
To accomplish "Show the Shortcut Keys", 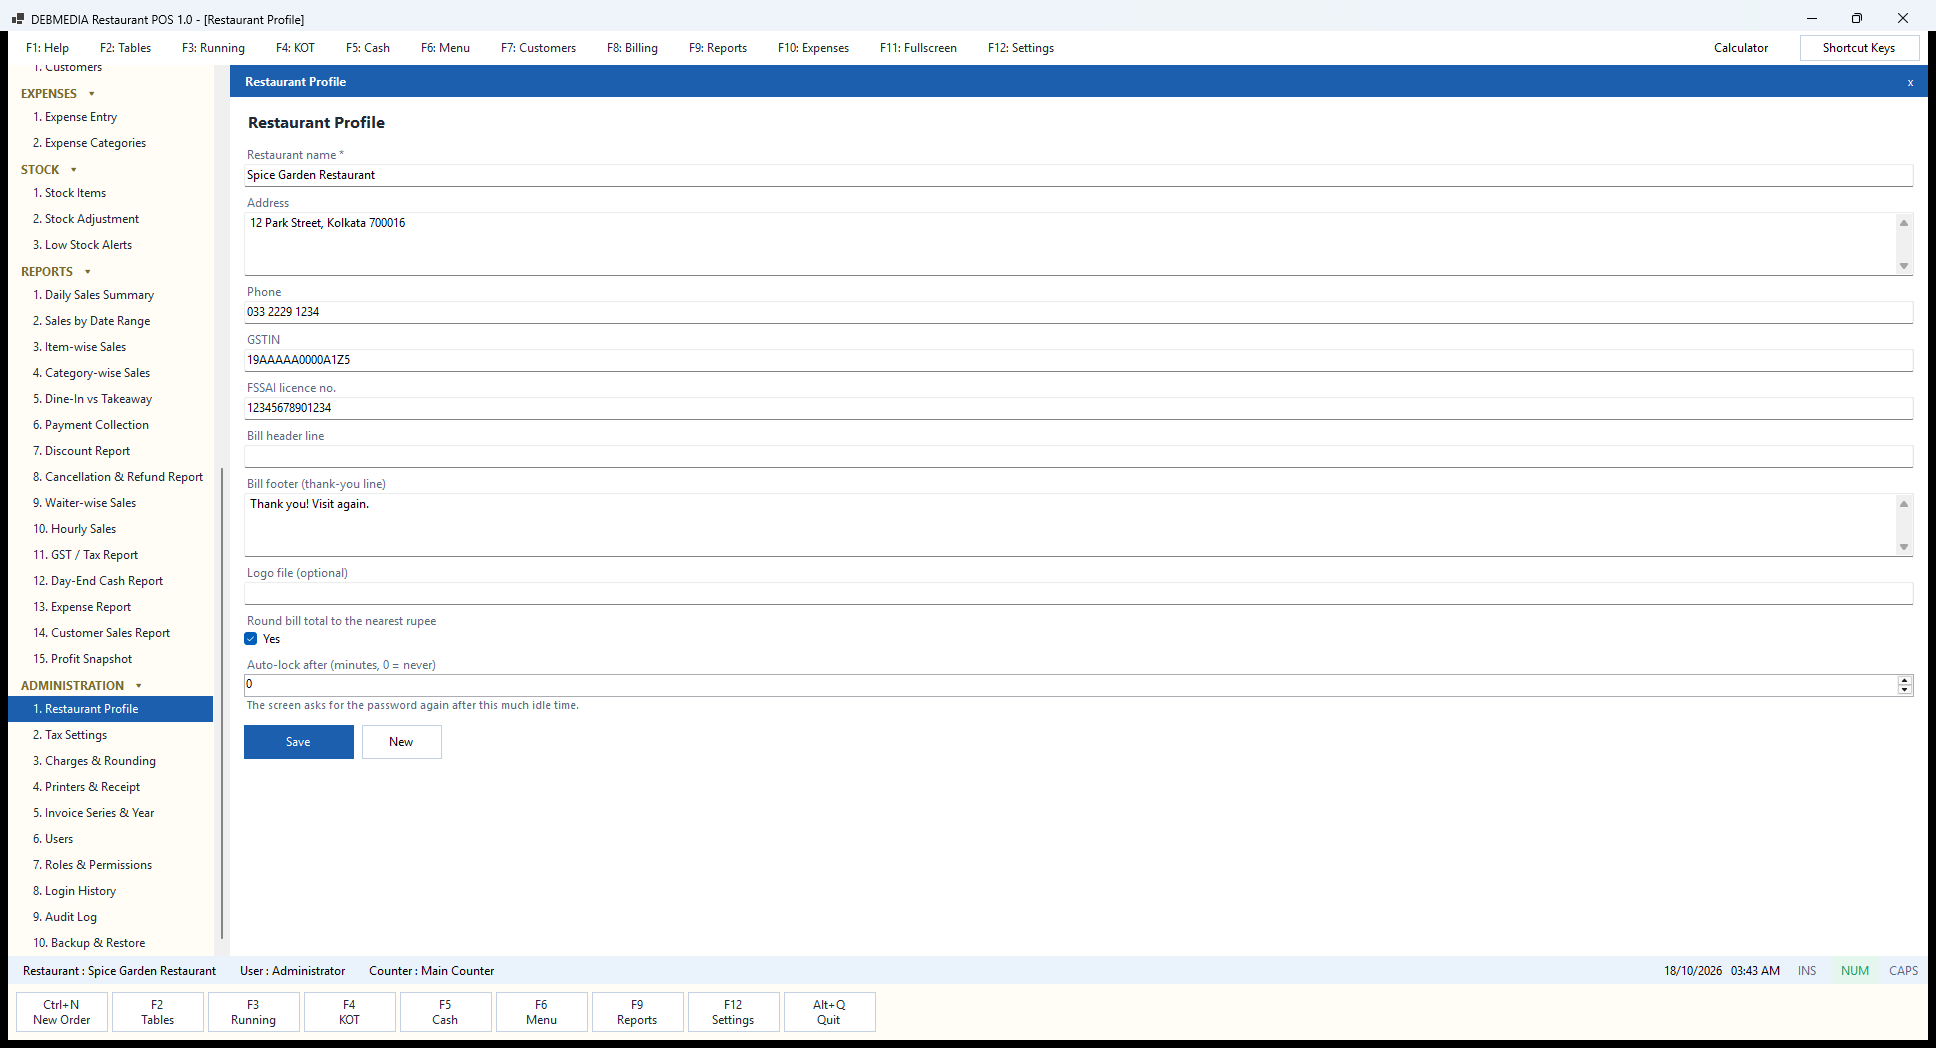I will [1859, 48].
